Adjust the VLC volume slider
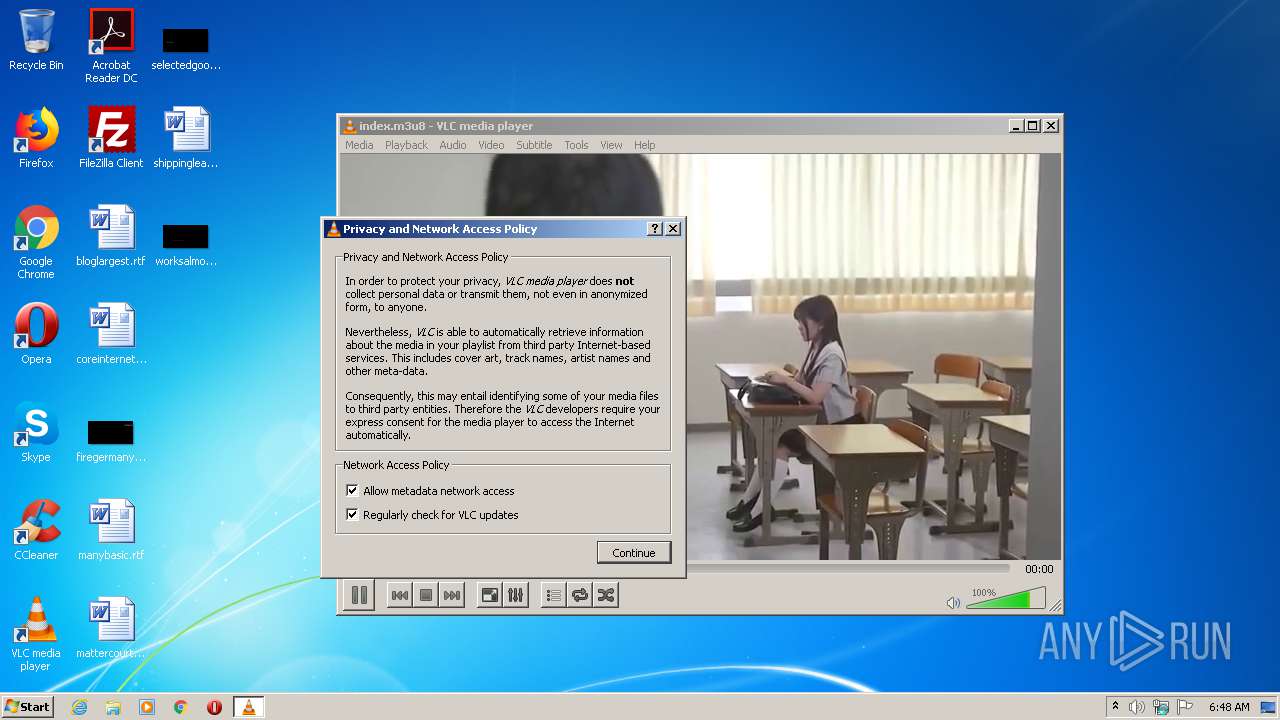The height and width of the screenshot is (720, 1280). (x=1006, y=599)
